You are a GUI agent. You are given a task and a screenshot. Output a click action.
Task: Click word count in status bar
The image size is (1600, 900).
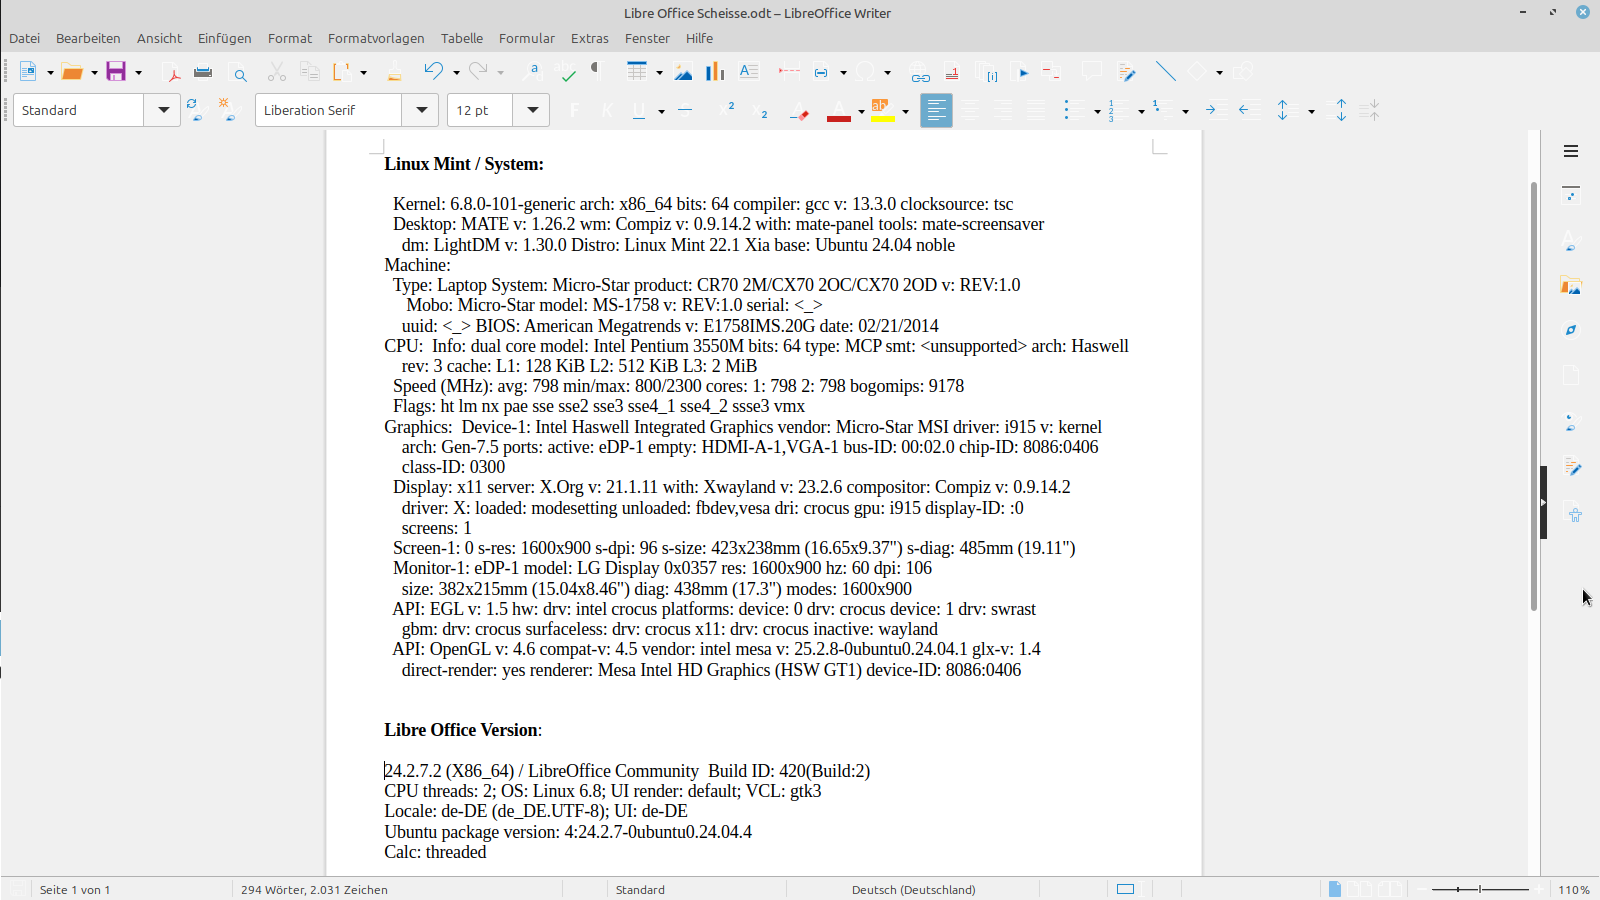pyautogui.click(x=314, y=889)
